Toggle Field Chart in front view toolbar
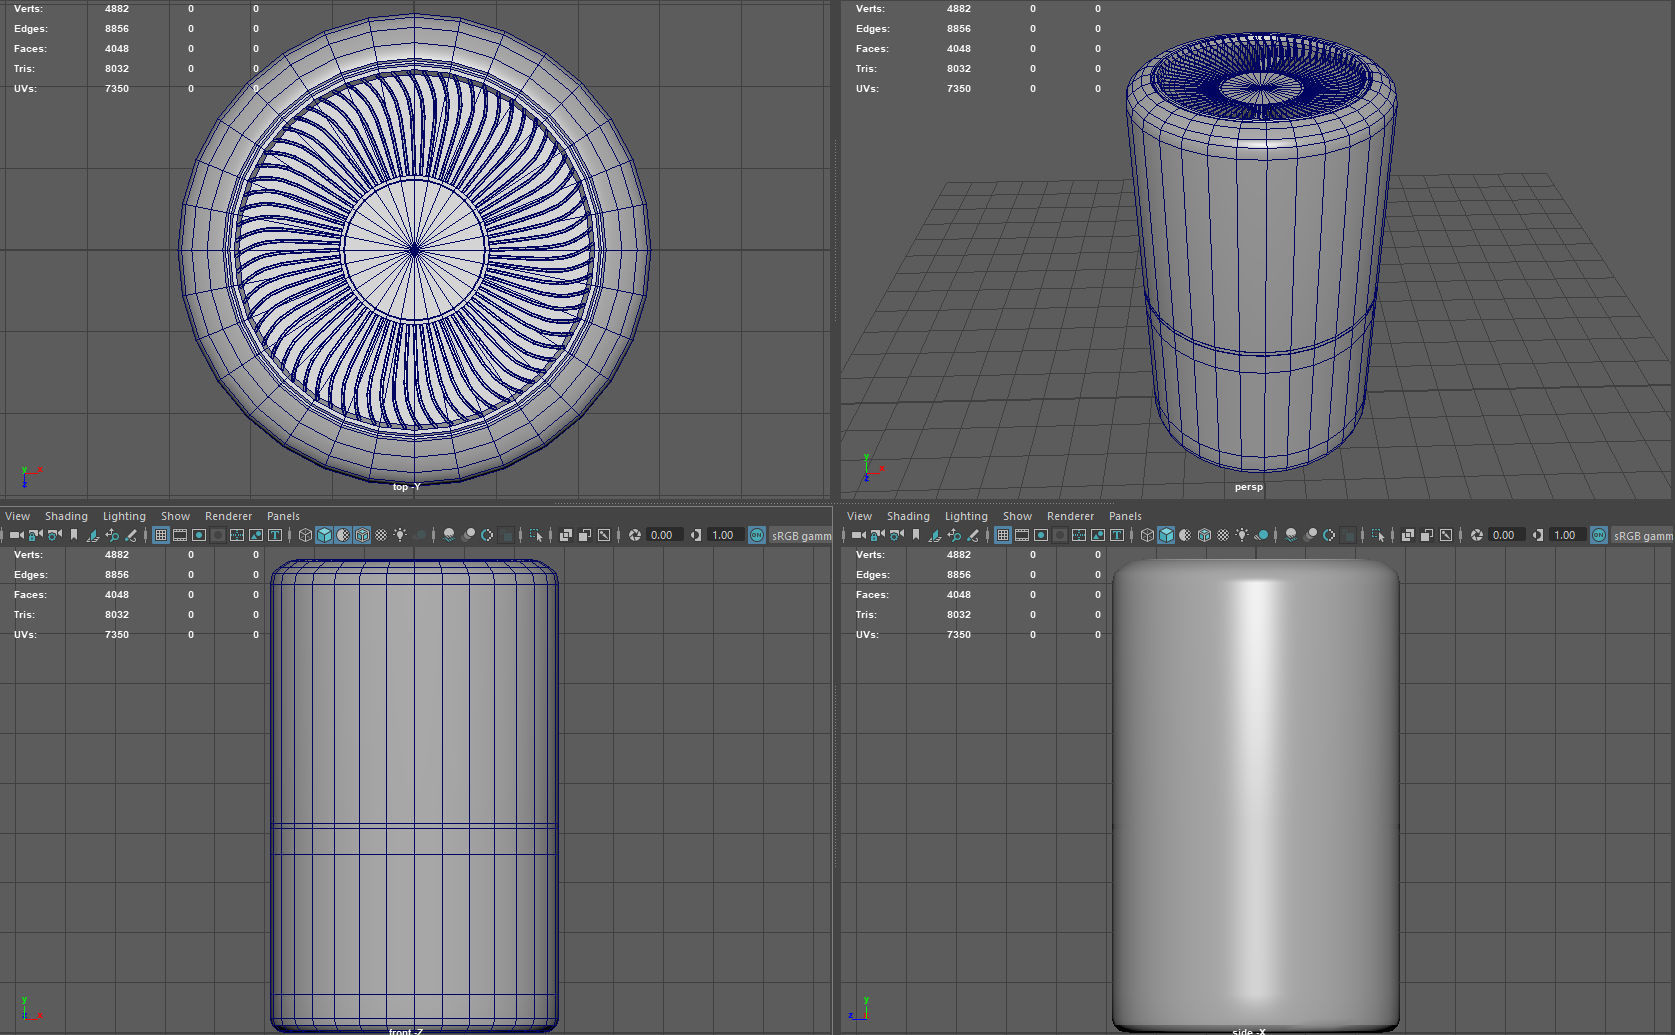This screenshot has width=1675, height=1035. (236, 535)
